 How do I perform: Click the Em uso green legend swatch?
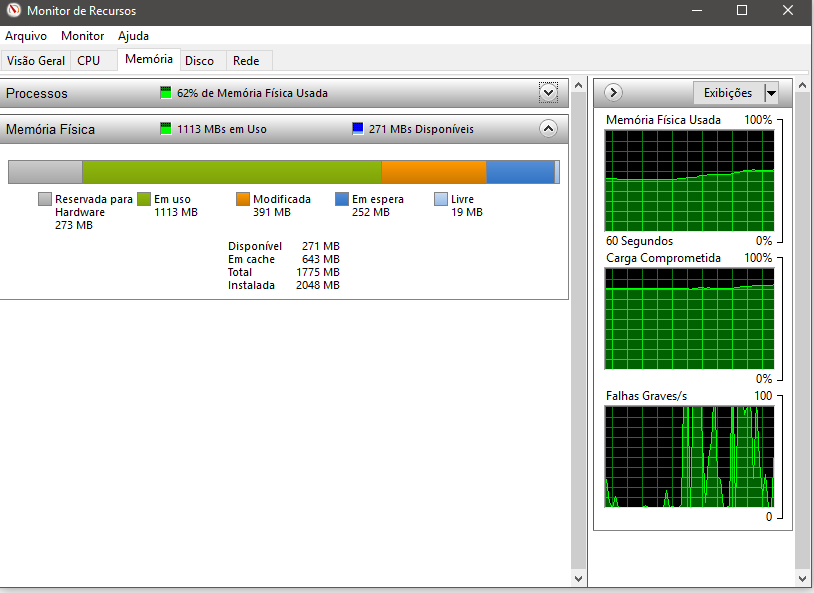coord(144,199)
